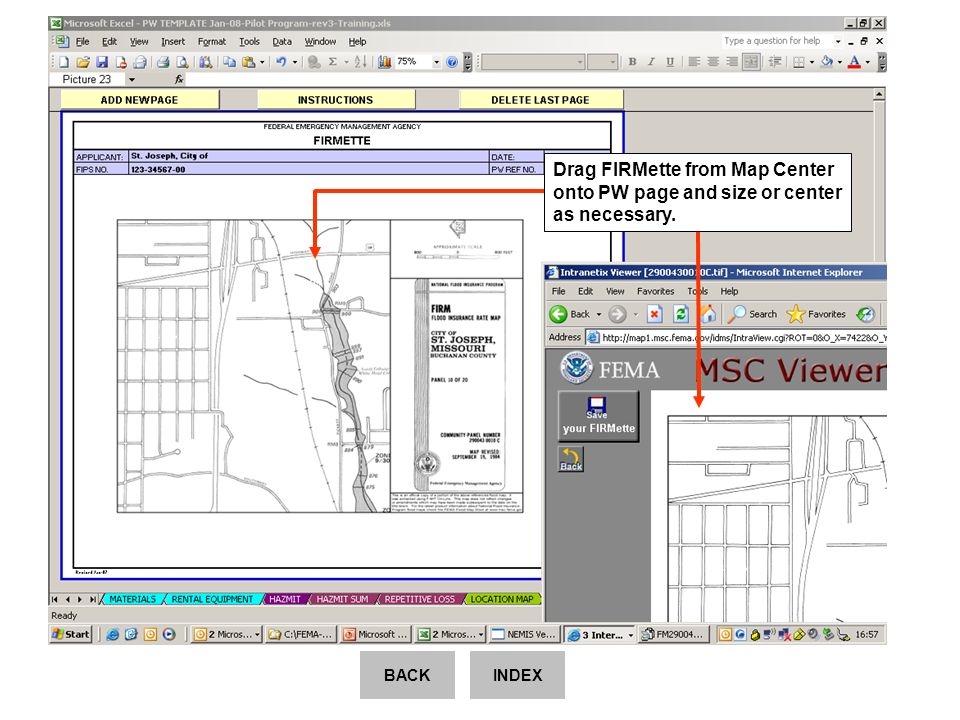Open the Insert menu in Excel
Screen dimensions: 960x720
pyautogui.click(x=173, y=42)
